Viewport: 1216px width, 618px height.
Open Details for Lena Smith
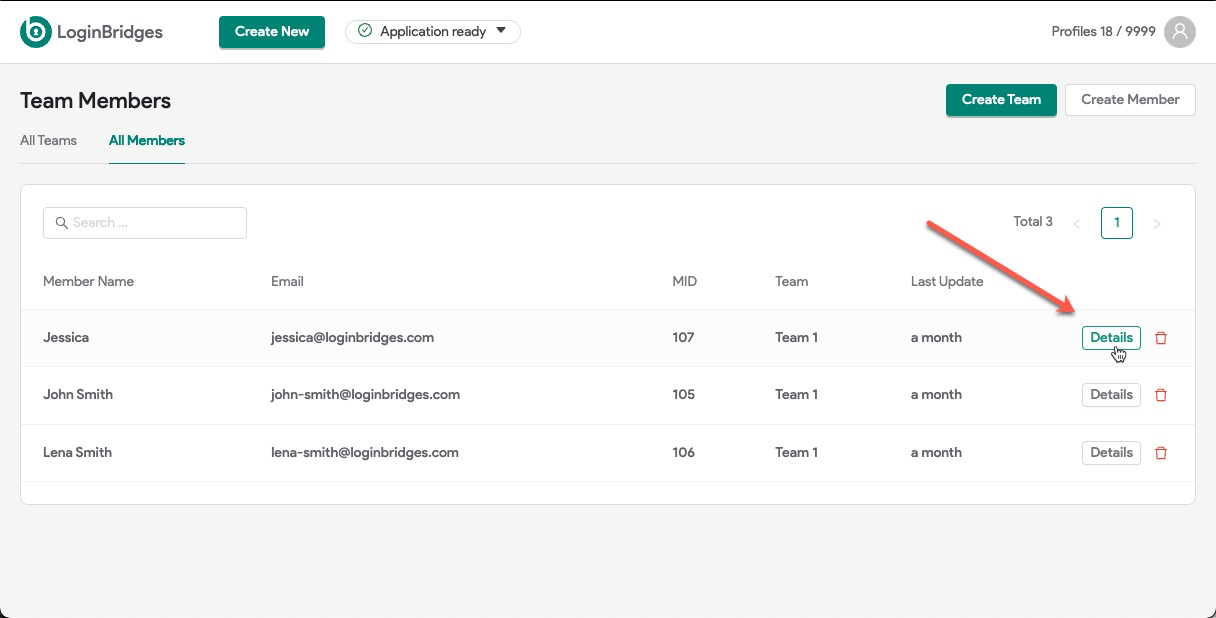1111,453
